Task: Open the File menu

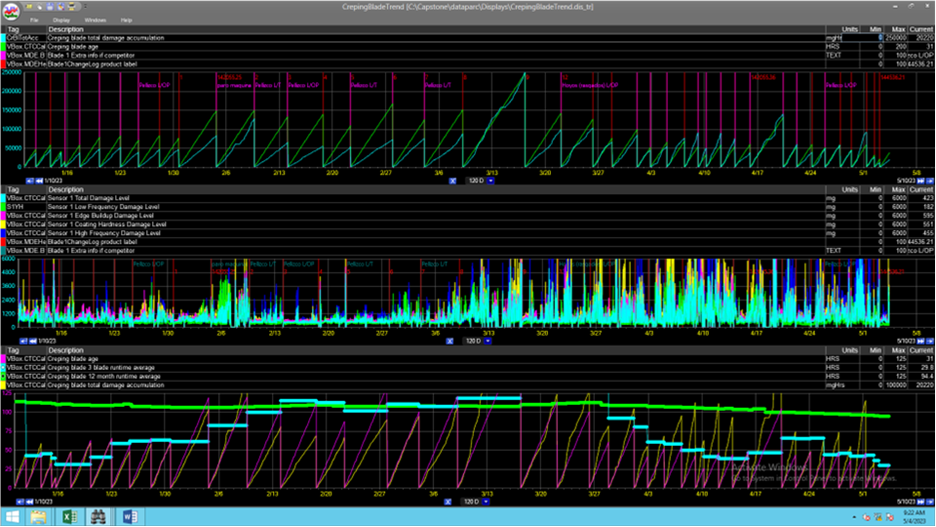Action: [34, 20]
